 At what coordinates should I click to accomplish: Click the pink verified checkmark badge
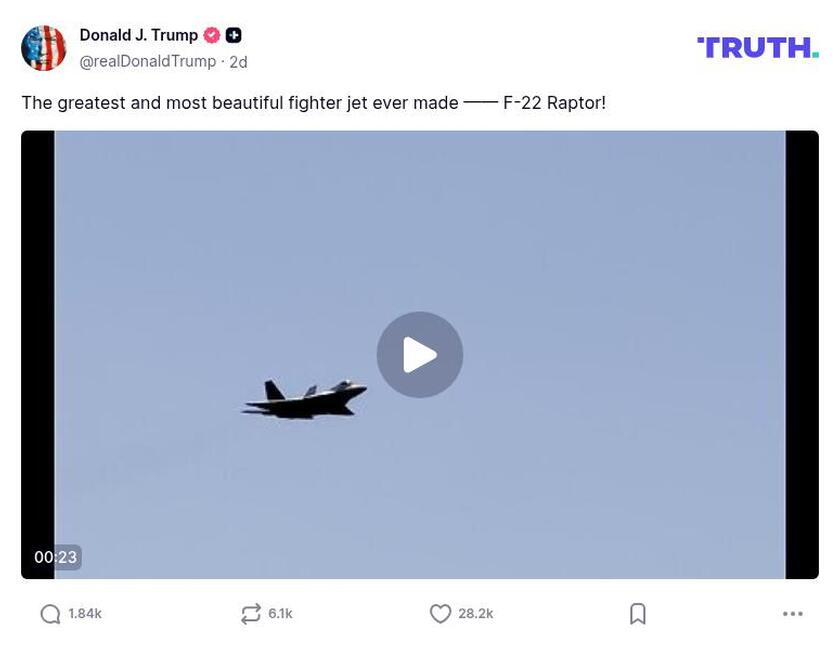tap(211, 34)
